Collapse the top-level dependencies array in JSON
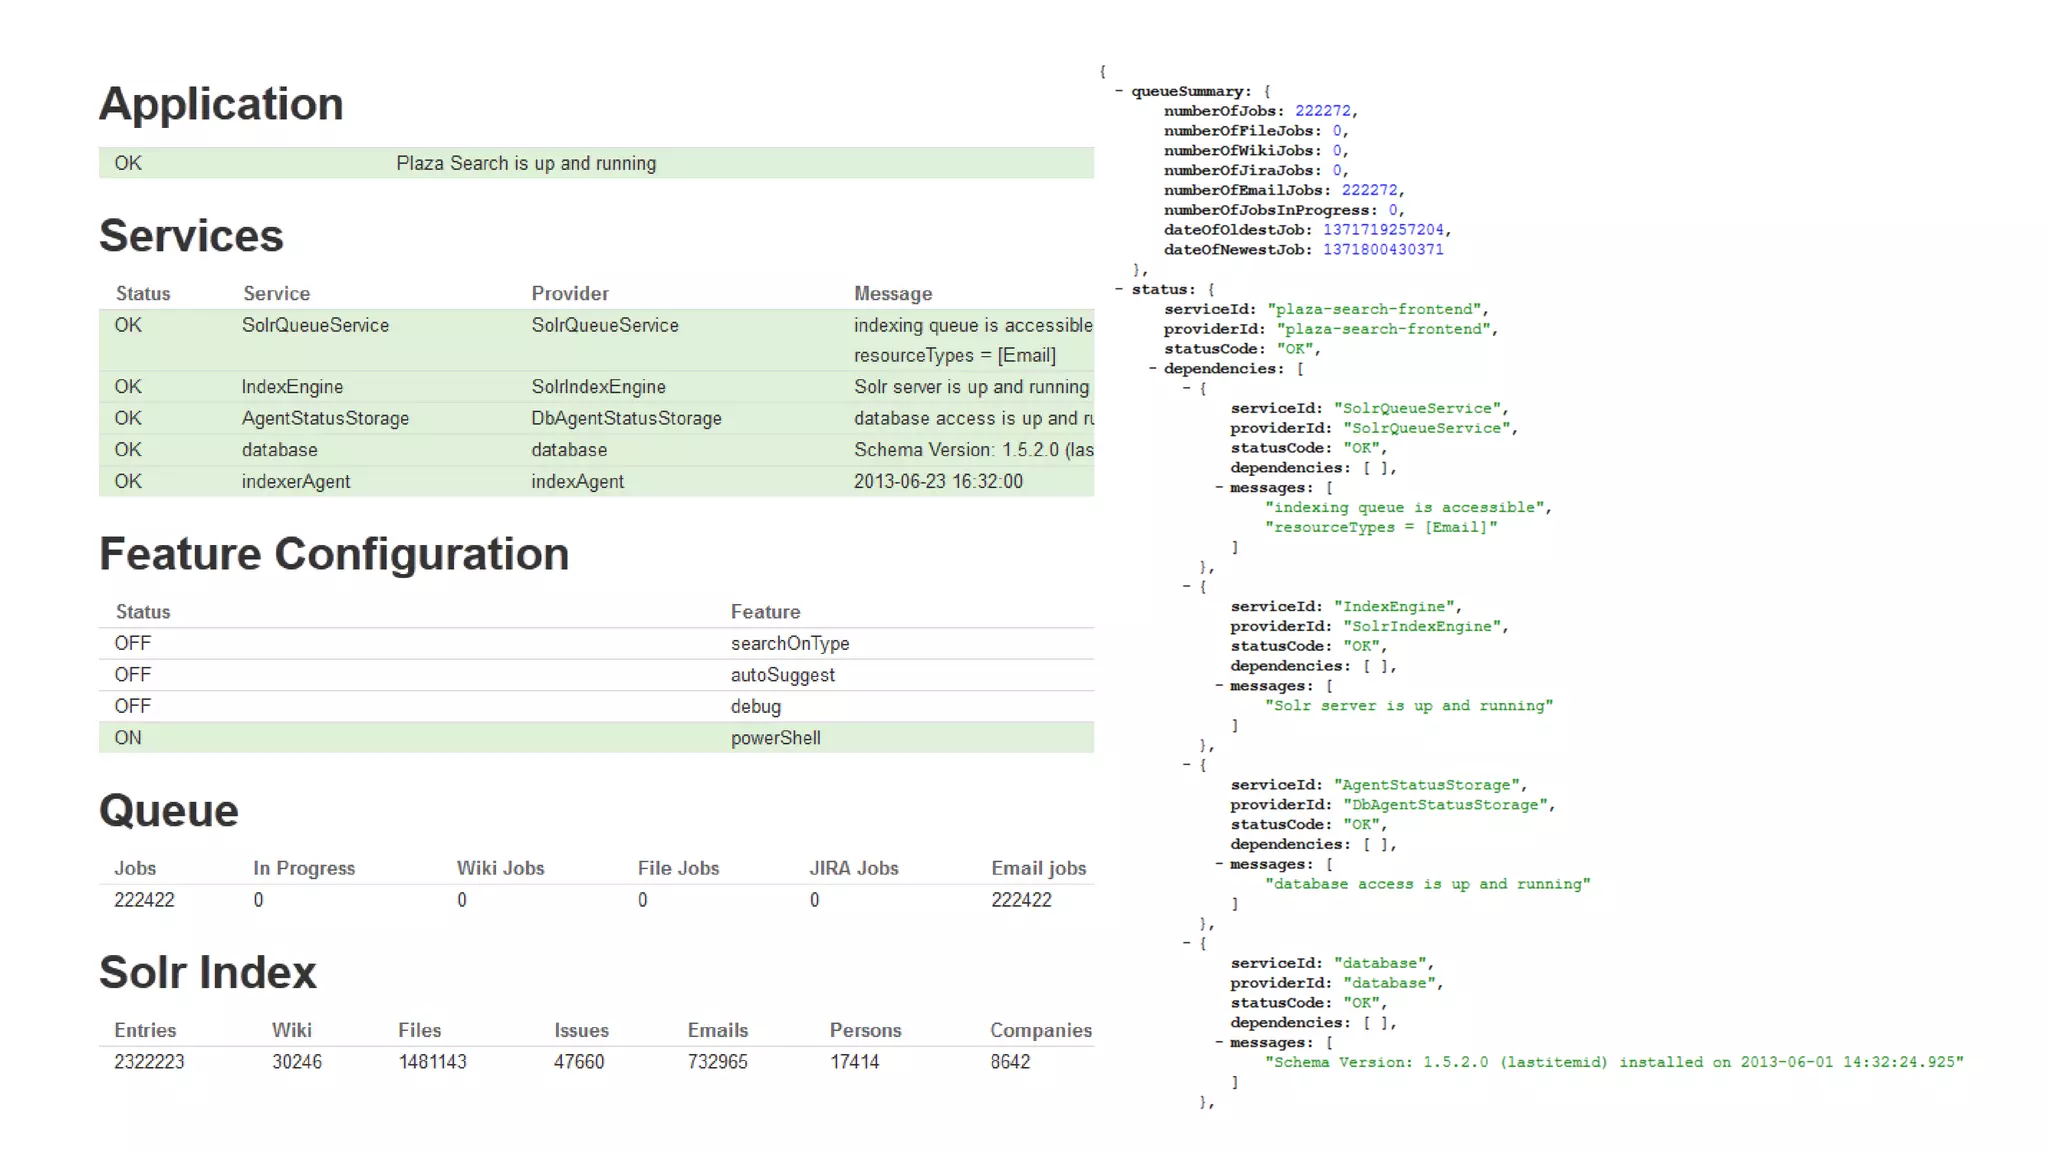This screenshot has width=2048, height=1152. (1152, 369)
